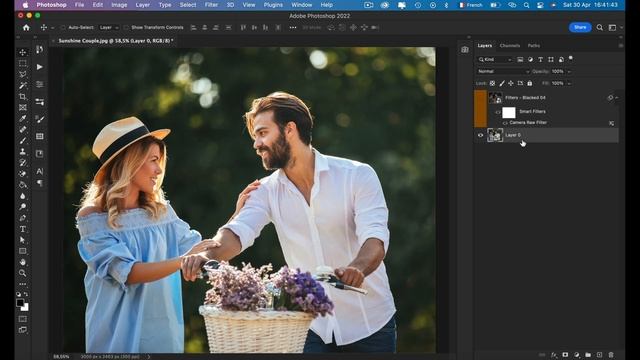Image resolution: width=640 pixels, height=360 pixels.
Task: Swap foreground and background colors
Action: coord(26,294)
